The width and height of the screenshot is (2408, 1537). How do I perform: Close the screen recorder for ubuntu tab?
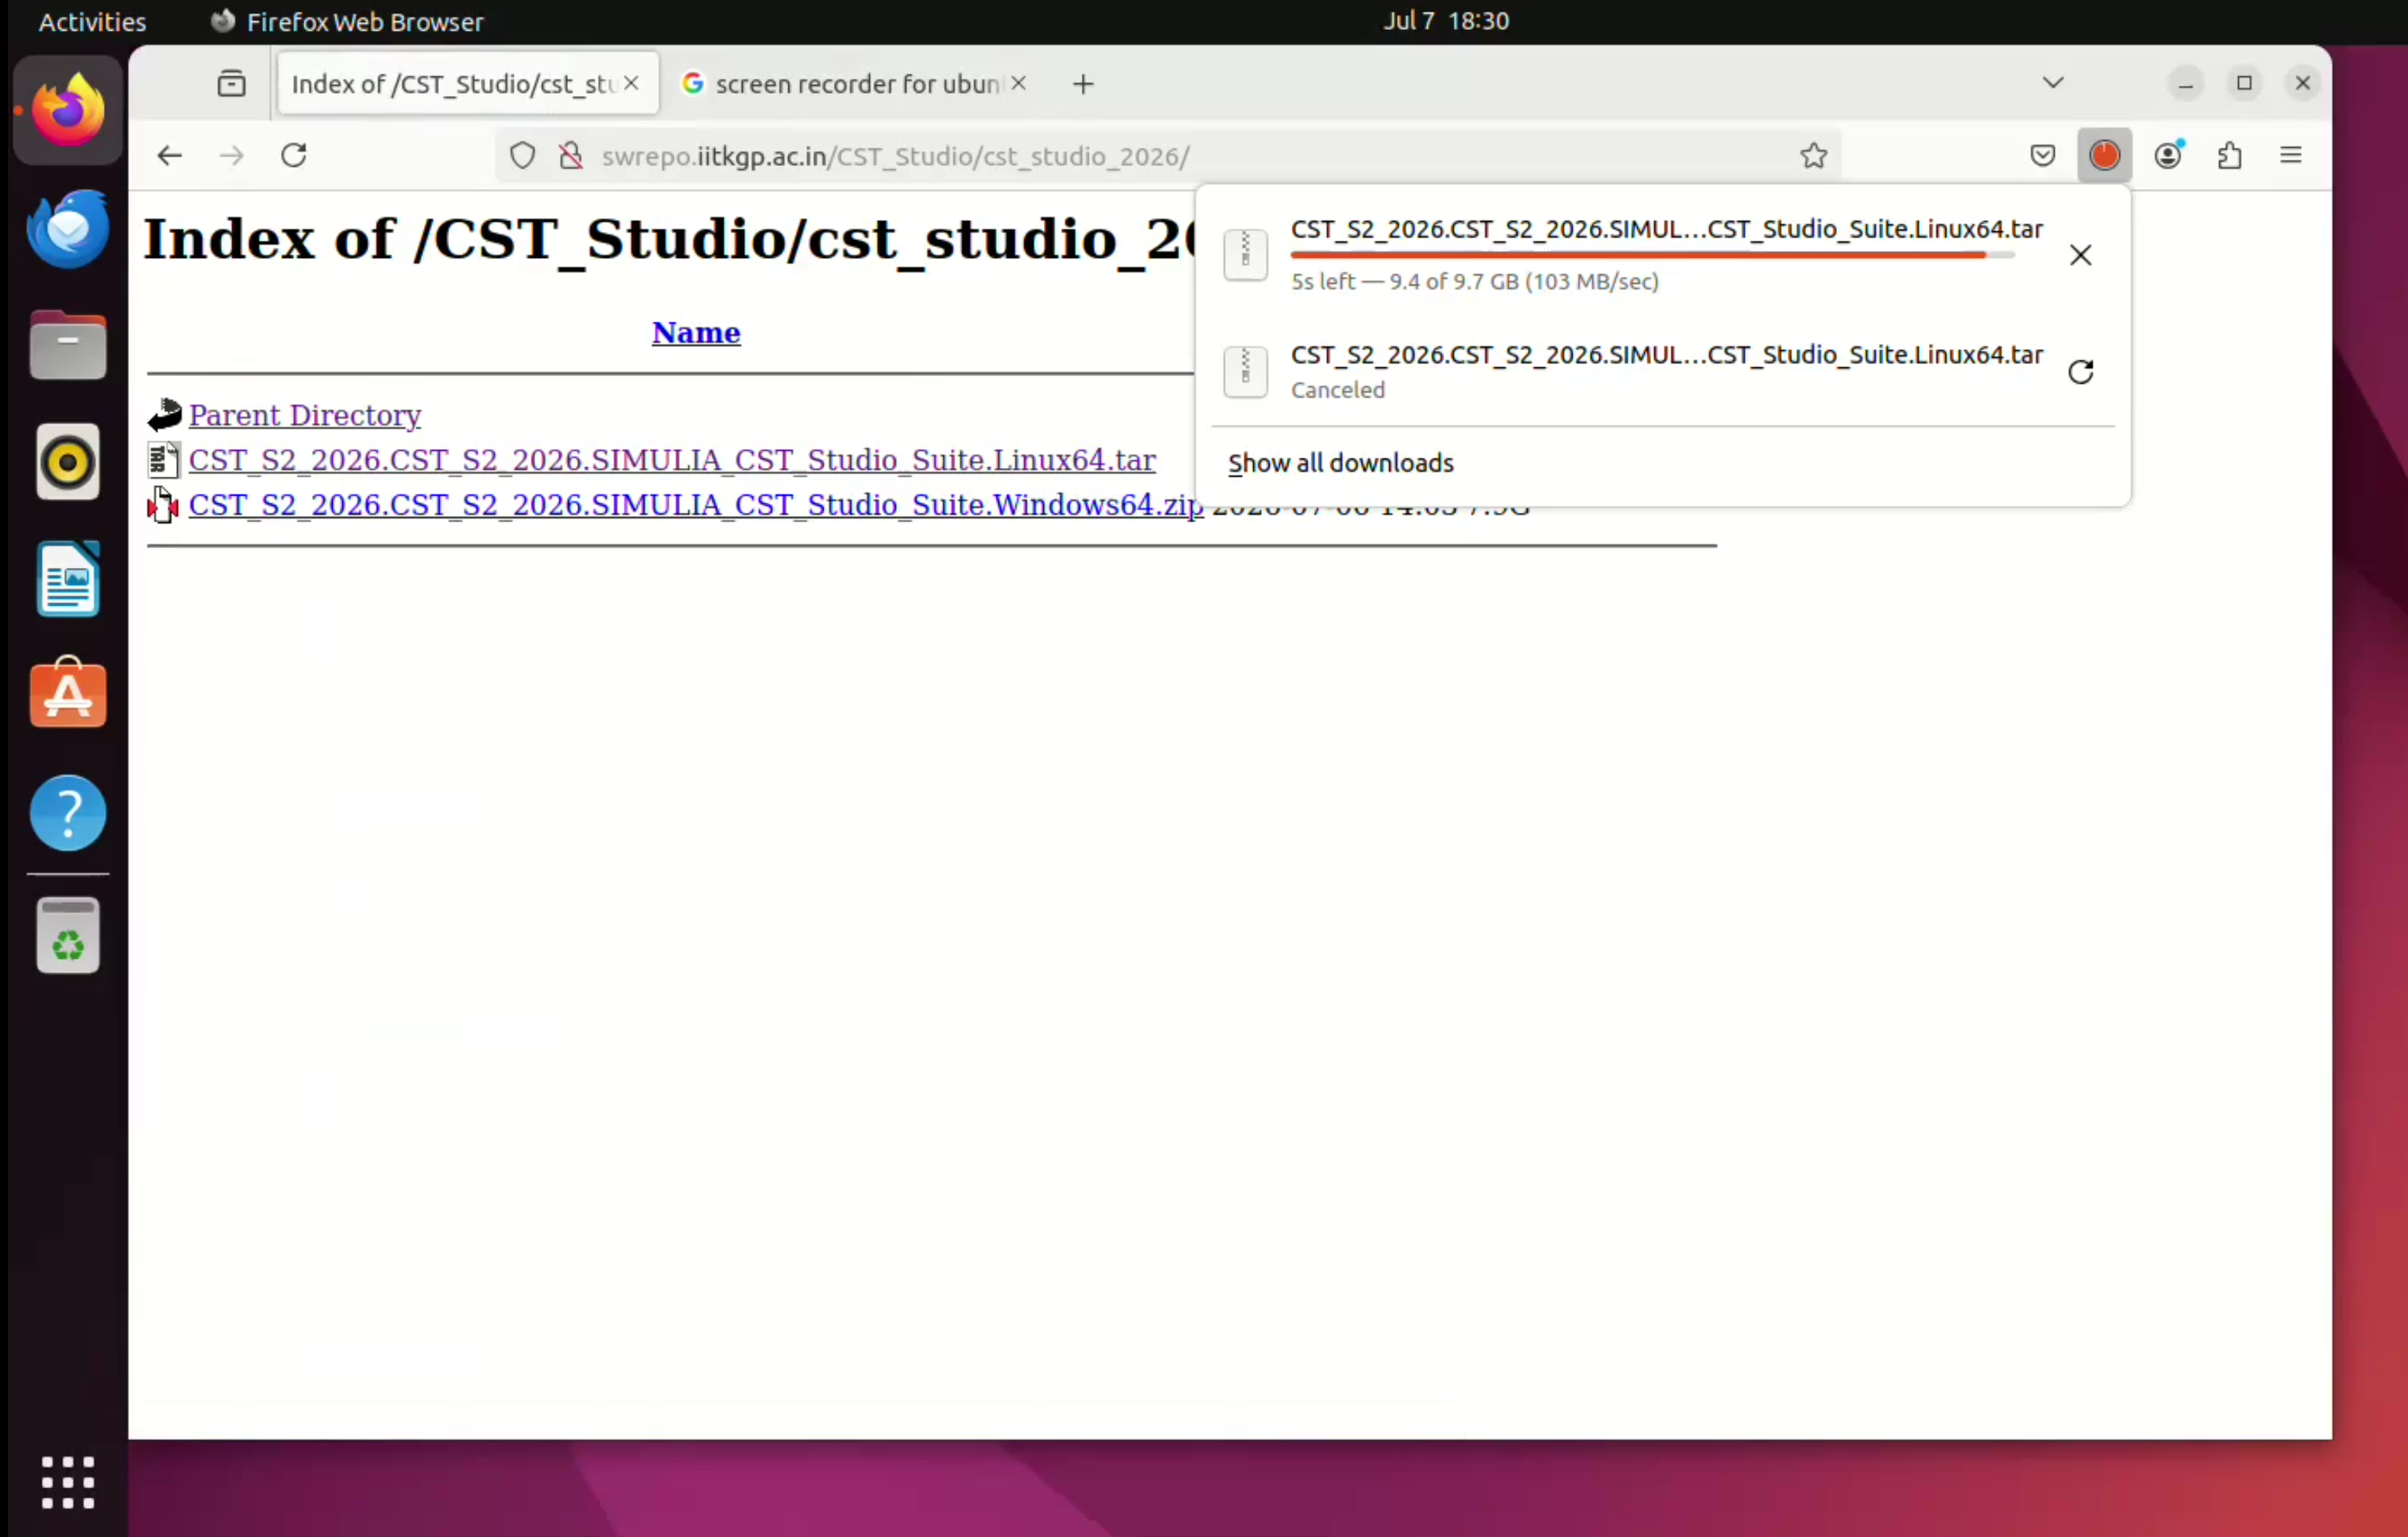coord(1018,83)
